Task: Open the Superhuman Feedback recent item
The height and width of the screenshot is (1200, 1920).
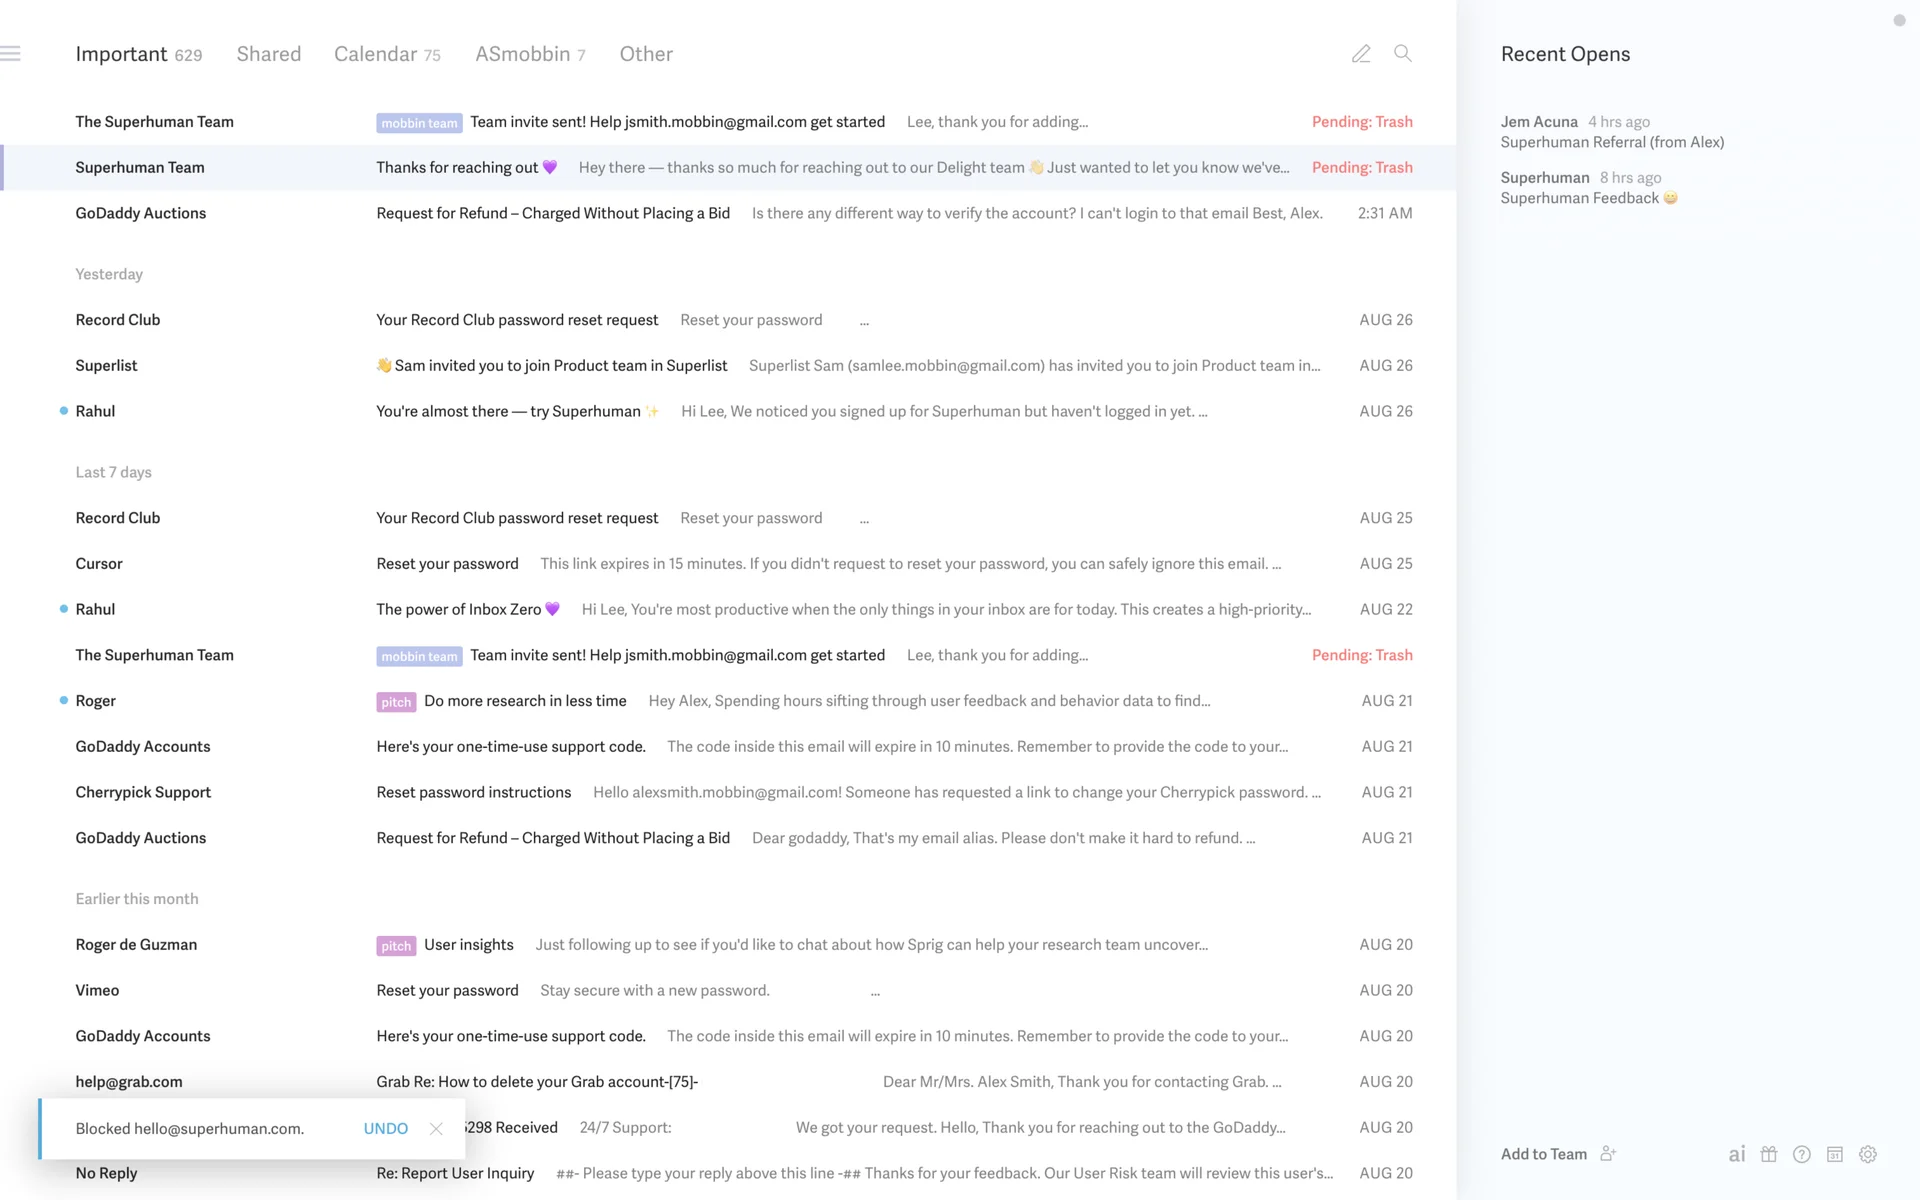Action: coord(1580,198)
